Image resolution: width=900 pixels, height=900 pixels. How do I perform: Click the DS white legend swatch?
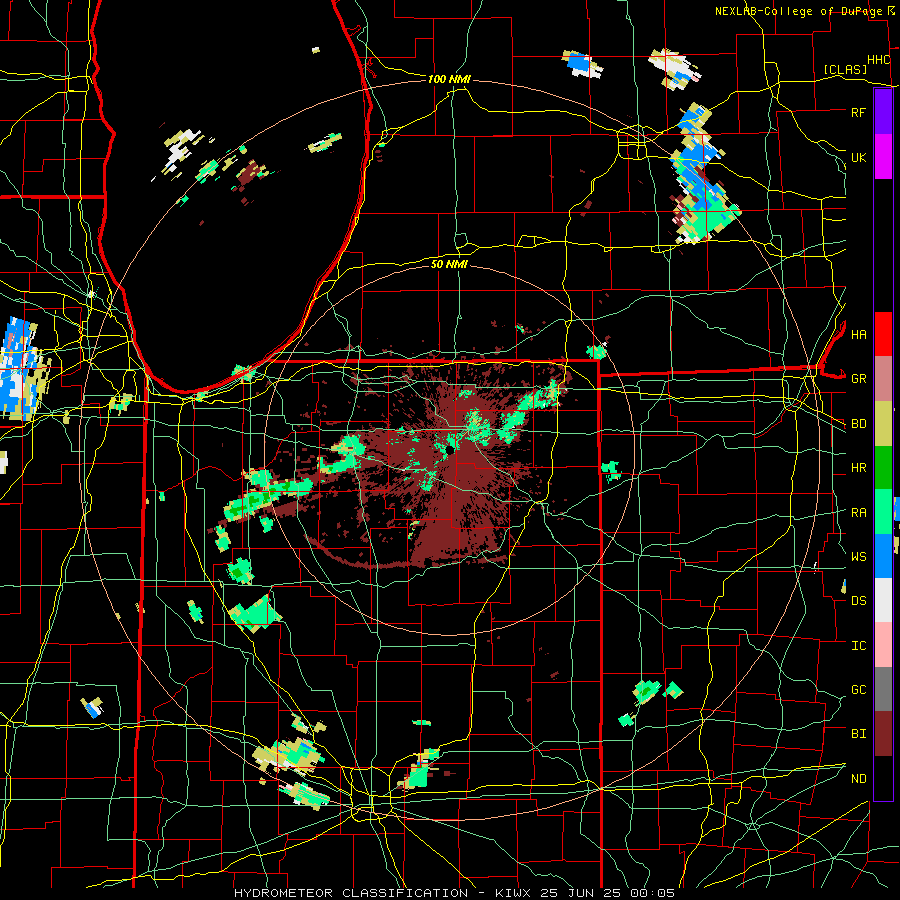click(x=883, y=600)
